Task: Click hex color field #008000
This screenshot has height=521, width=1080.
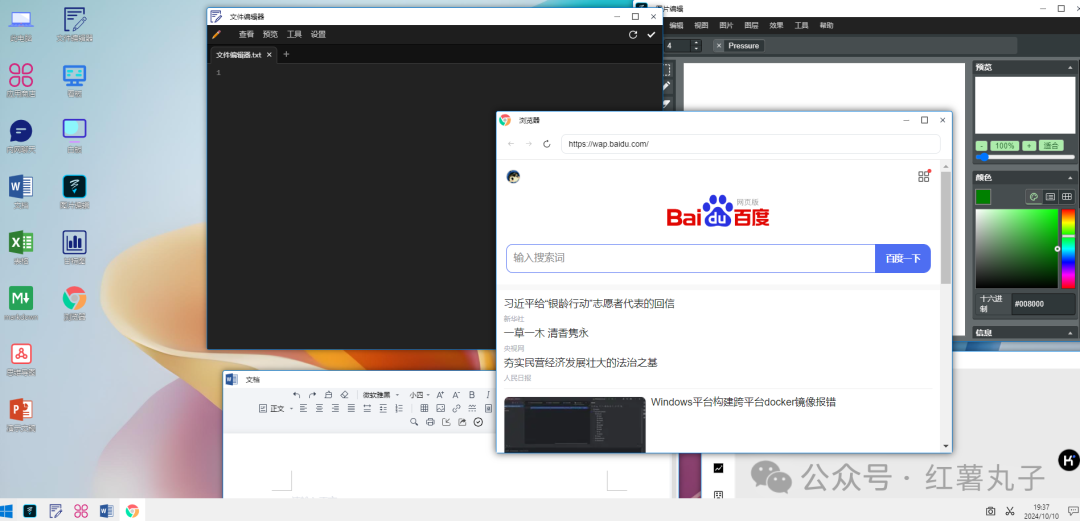Action: click(1042, 304)
